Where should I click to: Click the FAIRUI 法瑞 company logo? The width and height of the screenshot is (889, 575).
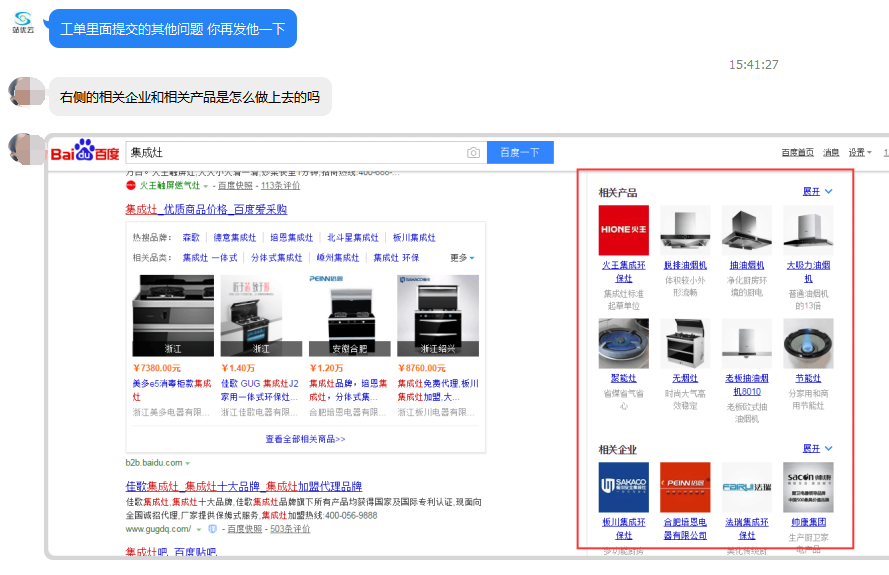click(x=746, y=487)
